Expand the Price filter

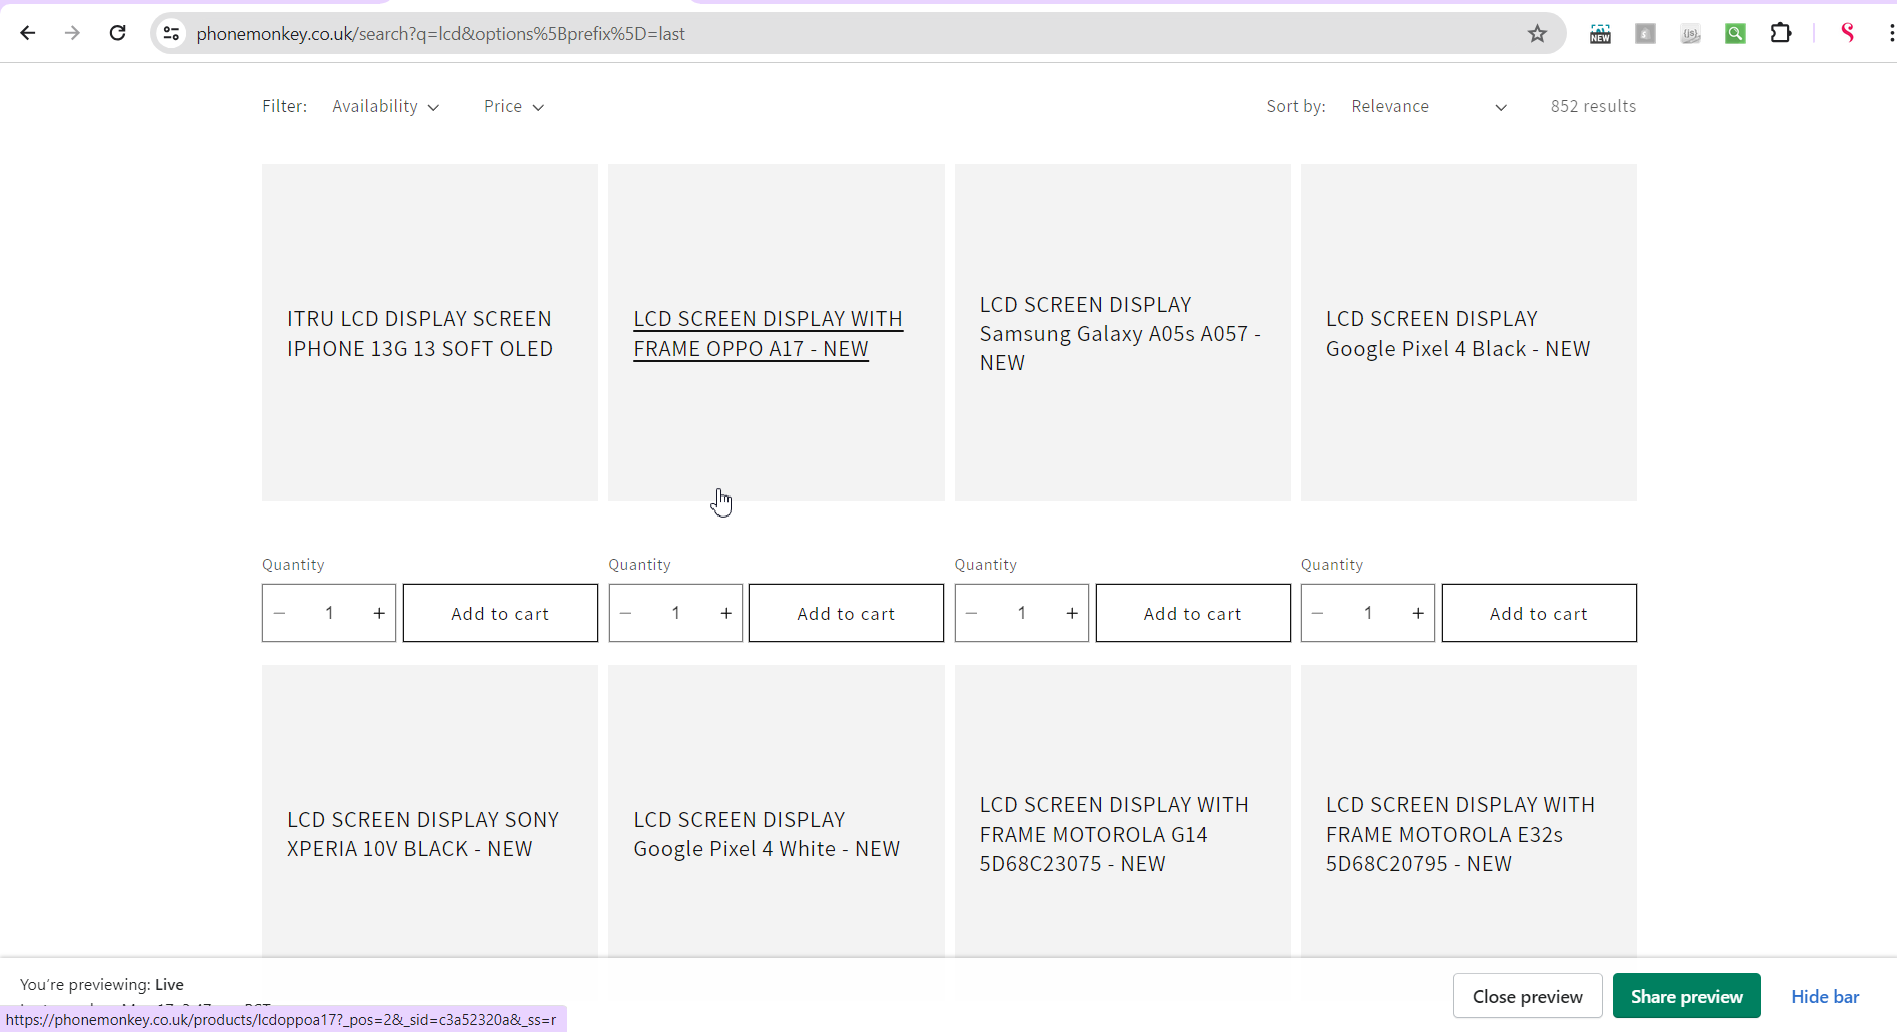(x=514, y=106)
